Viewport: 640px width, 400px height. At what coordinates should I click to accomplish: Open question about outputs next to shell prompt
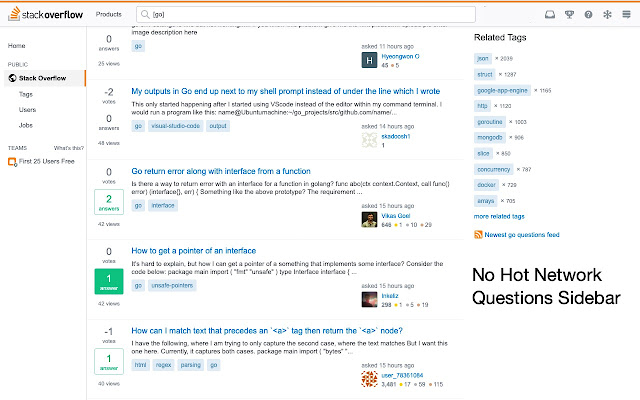click(286, 91)
